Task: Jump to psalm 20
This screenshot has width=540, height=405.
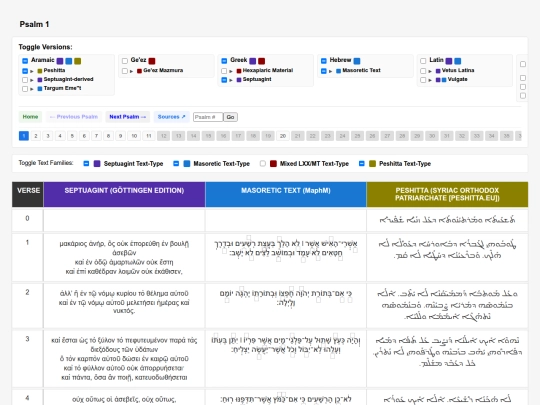Action: 283,136
